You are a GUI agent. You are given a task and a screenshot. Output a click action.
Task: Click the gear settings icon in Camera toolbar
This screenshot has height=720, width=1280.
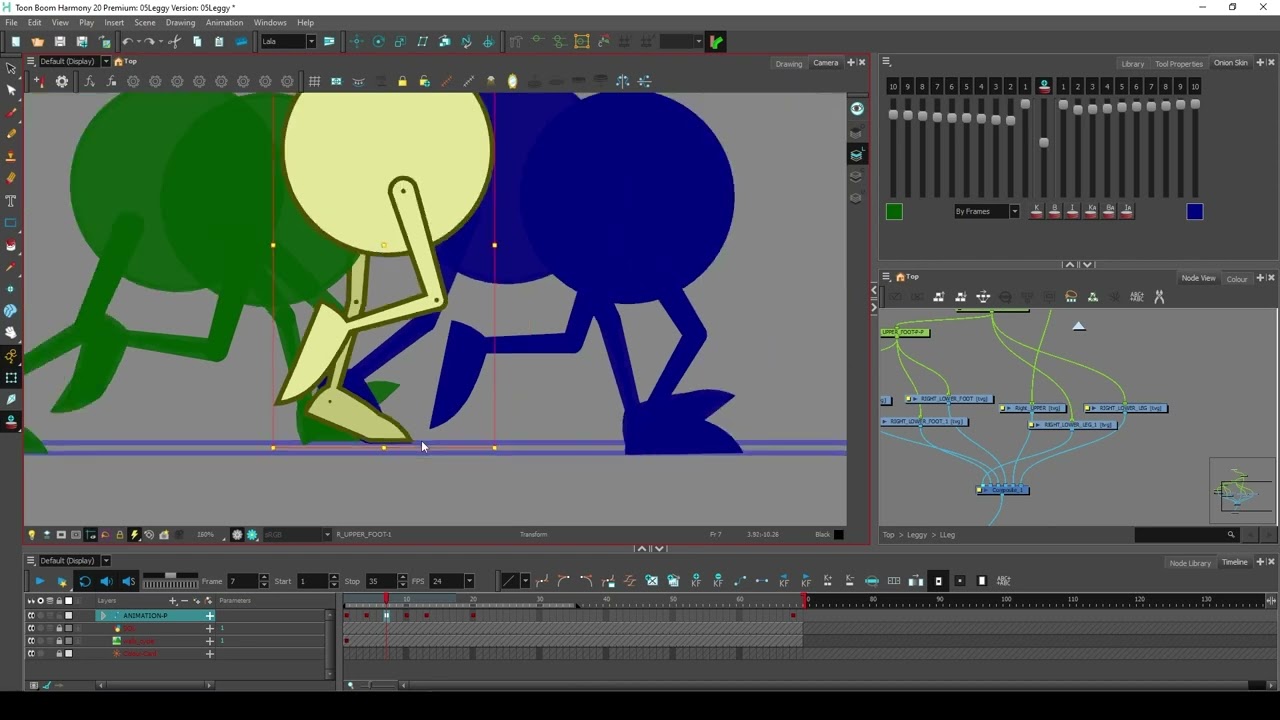click(62, 81)
